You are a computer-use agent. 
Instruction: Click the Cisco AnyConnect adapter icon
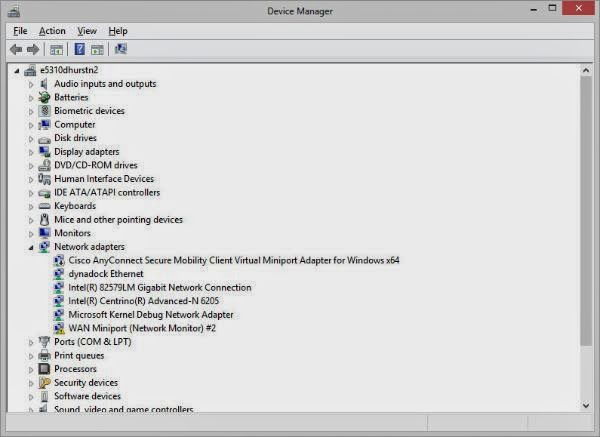(x=59, y=261)
